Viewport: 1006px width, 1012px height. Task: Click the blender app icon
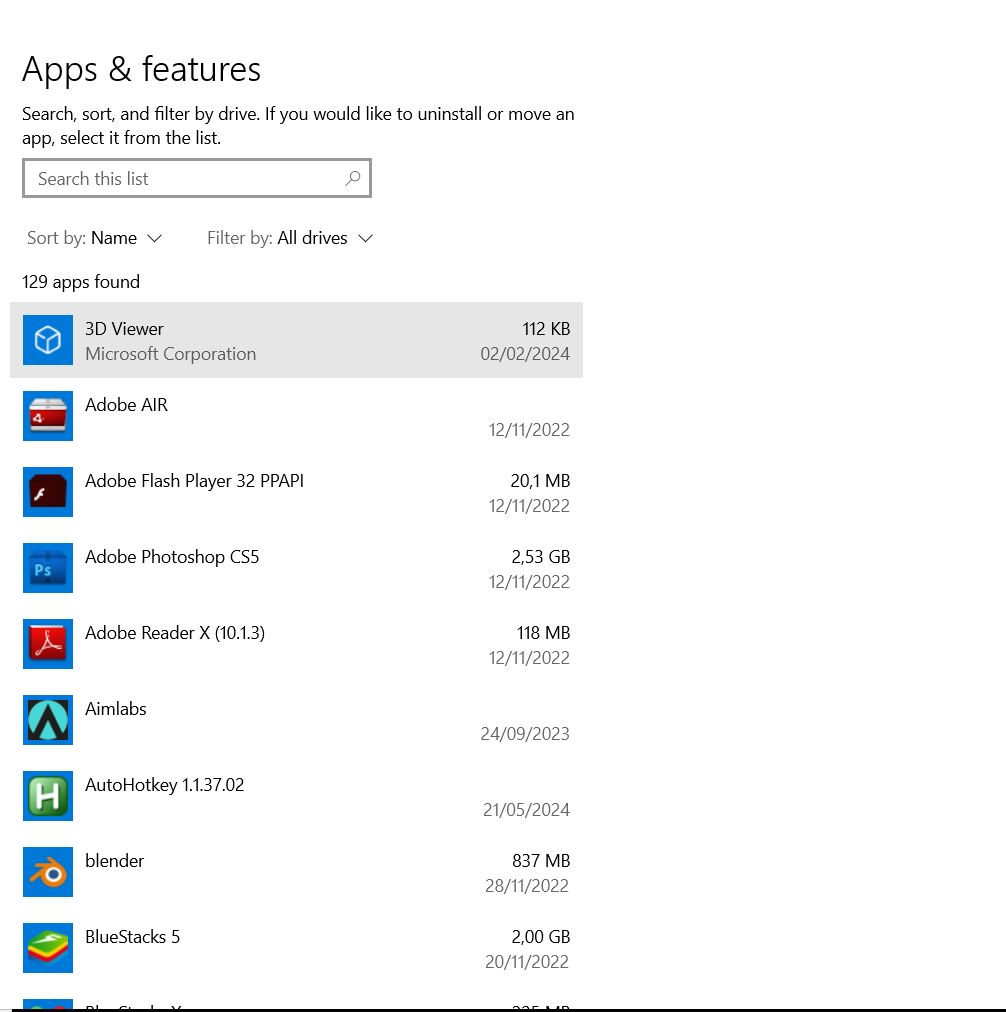(x=48, y=873)
